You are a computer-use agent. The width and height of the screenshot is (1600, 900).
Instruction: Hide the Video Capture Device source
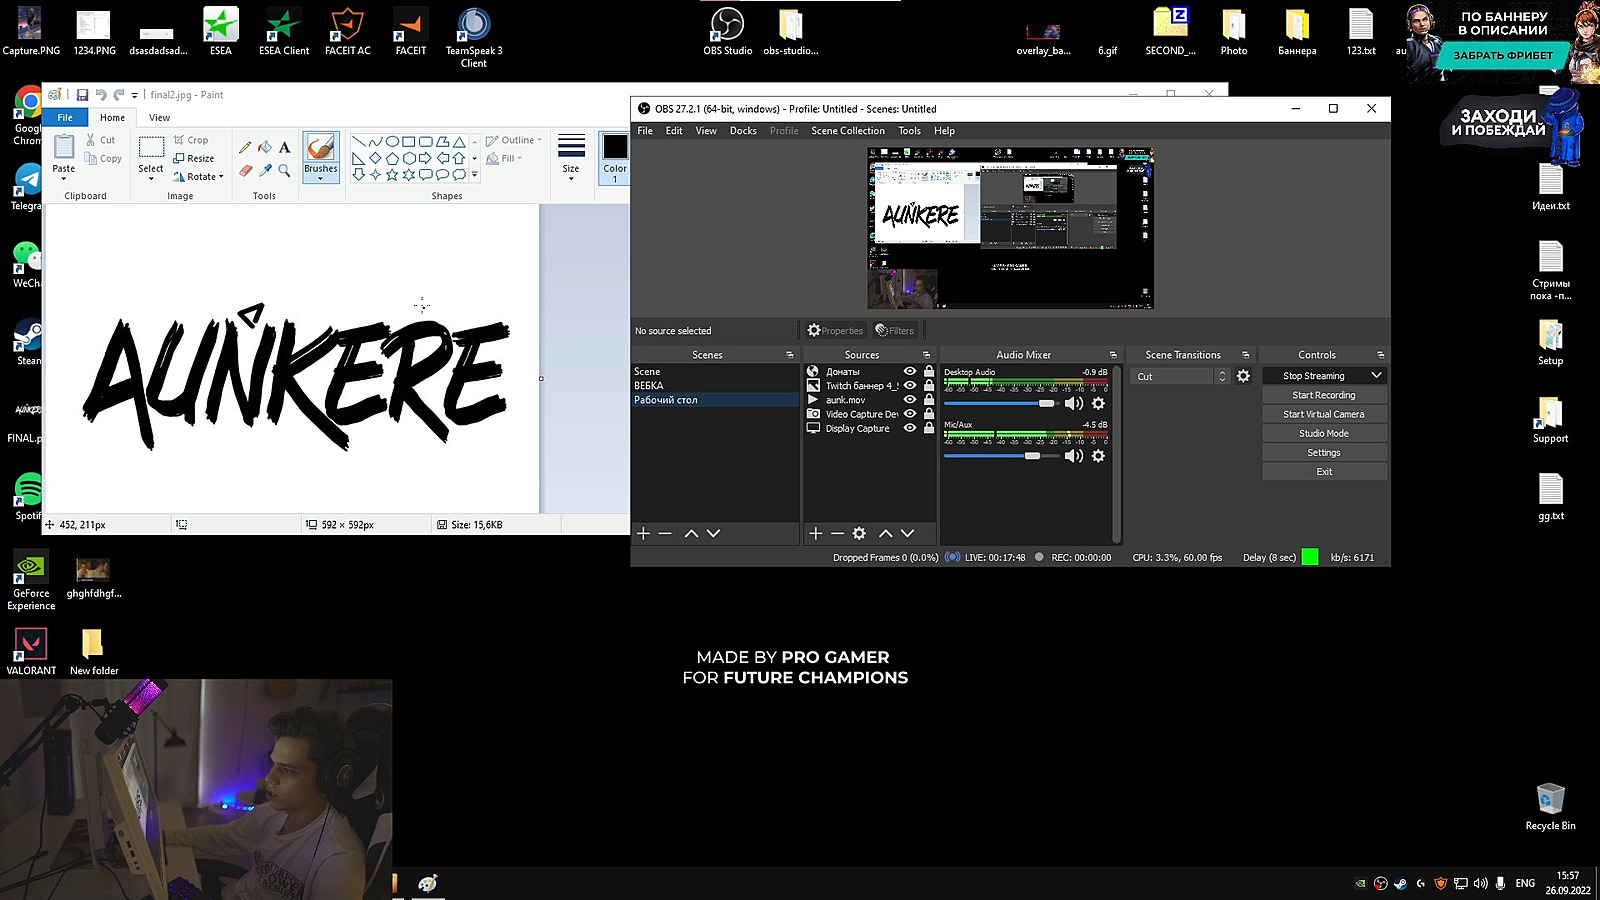click(x=910, y=413)
